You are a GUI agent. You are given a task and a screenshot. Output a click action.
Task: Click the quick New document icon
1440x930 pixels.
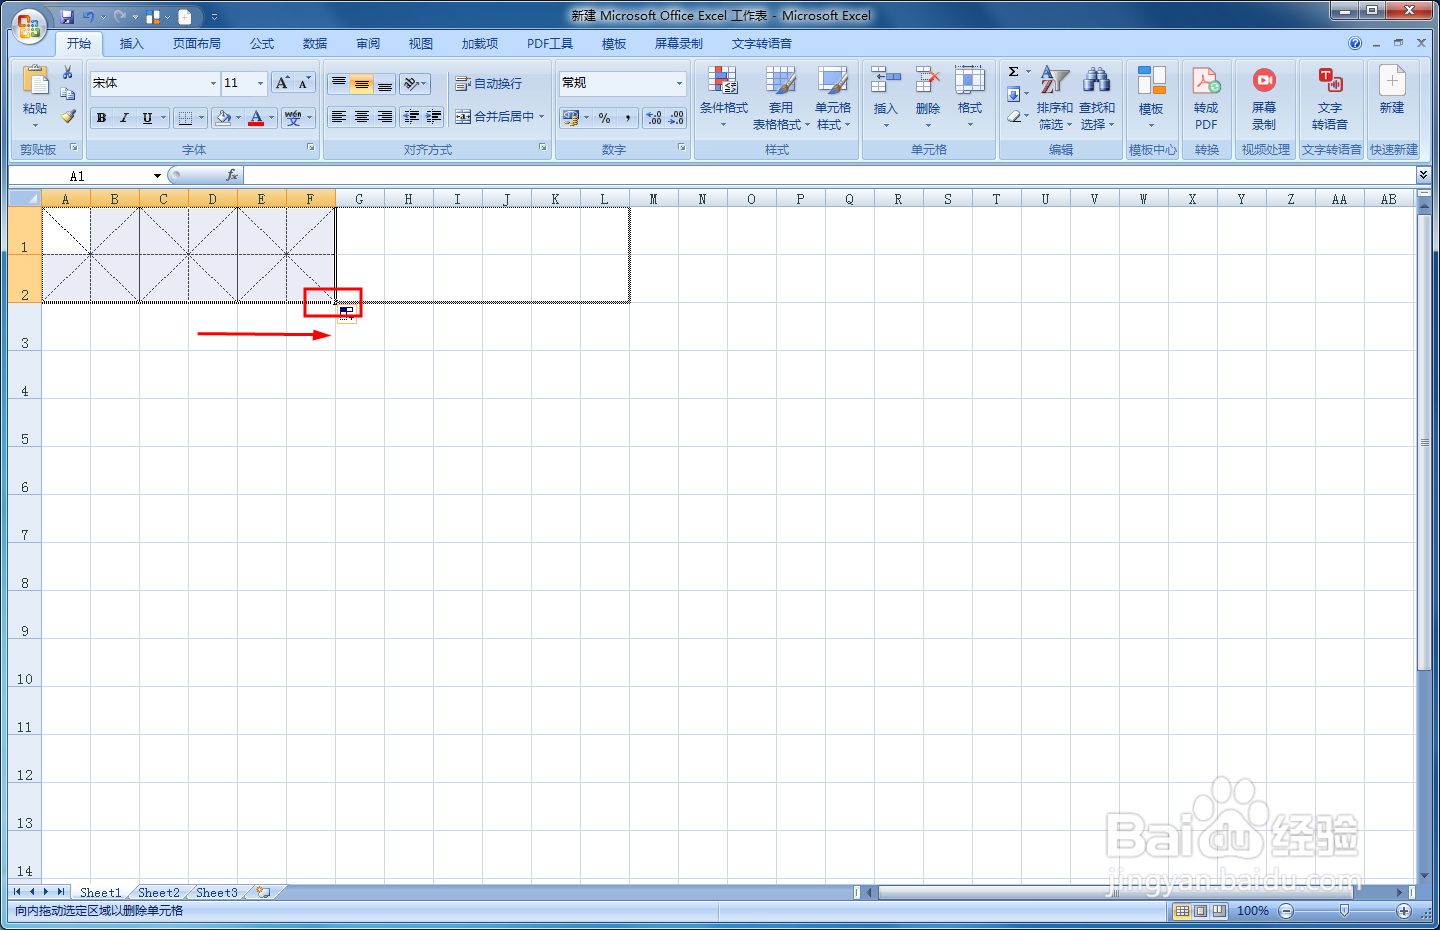click(x=1392, y=80)
